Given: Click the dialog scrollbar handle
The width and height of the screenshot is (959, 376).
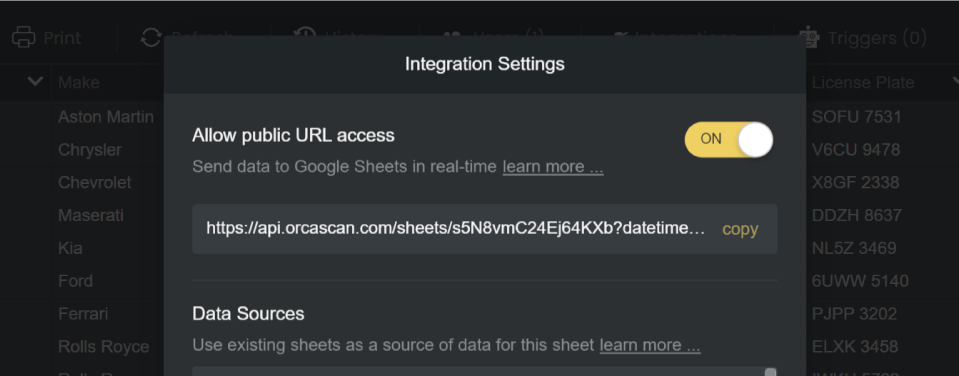Looking at the screenshot, I should tap(771, 372).
